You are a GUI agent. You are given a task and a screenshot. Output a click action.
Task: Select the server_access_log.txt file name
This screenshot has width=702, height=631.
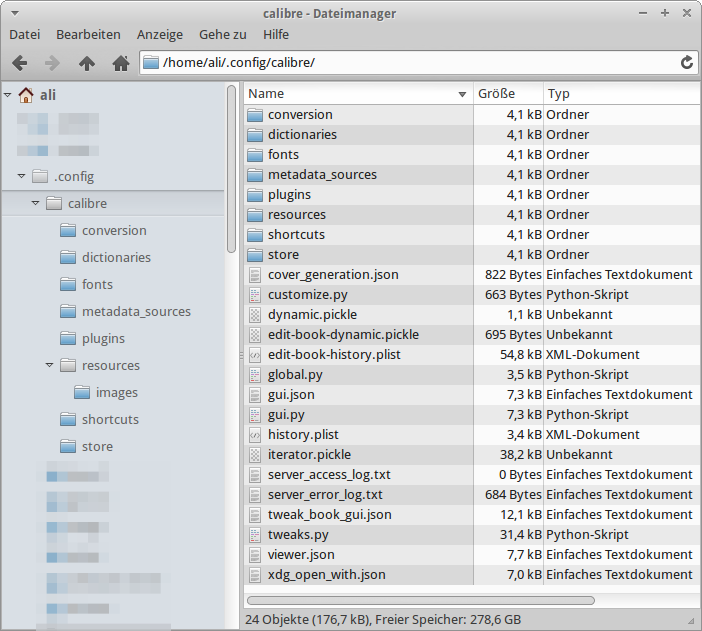pyautogui.click(x=329, y=475)
